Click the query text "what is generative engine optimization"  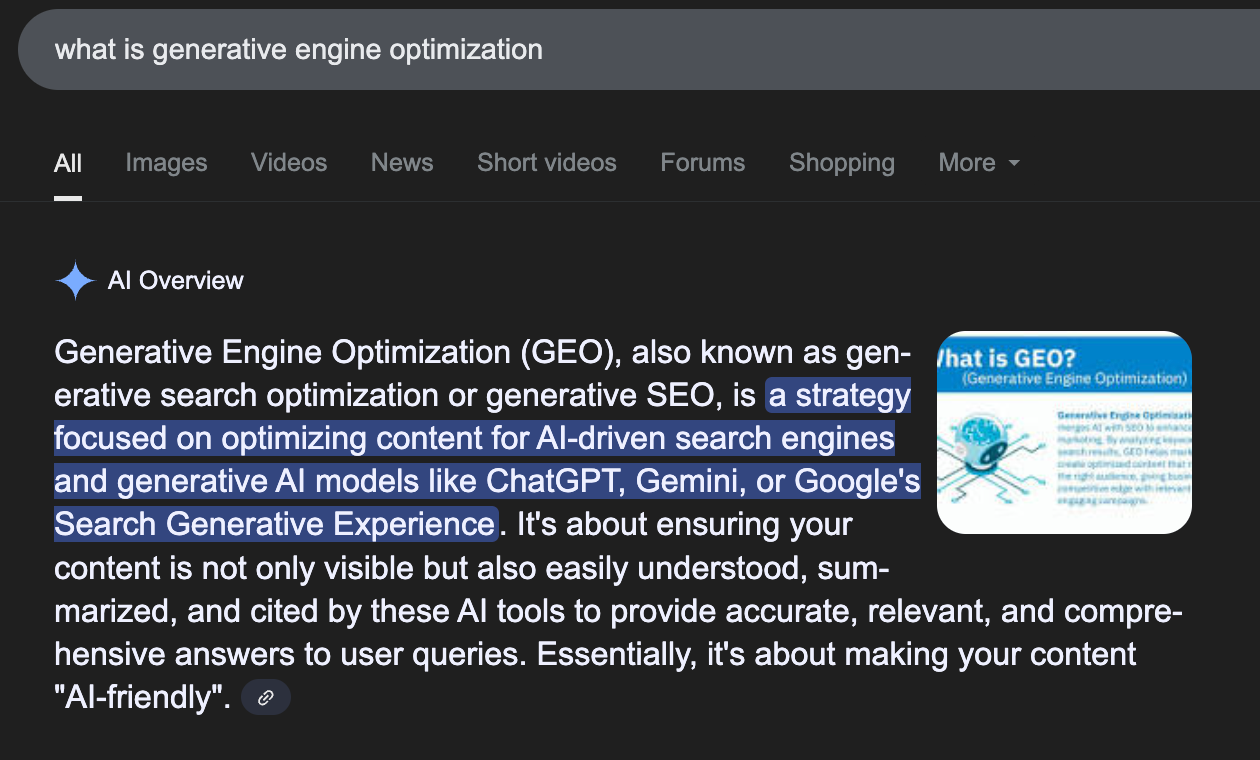point(298,48)
